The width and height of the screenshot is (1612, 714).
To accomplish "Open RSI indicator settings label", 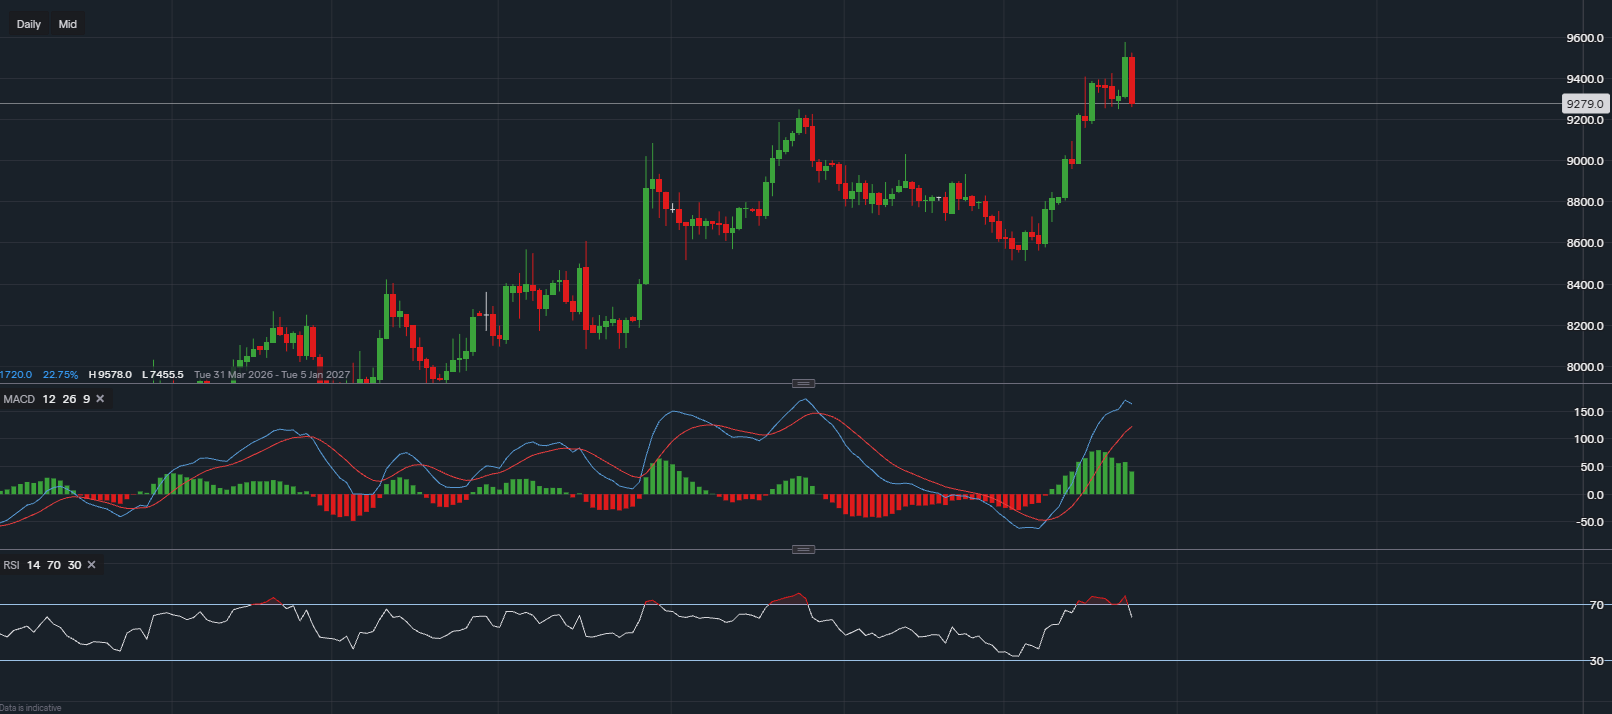I will tap(12, 565).
